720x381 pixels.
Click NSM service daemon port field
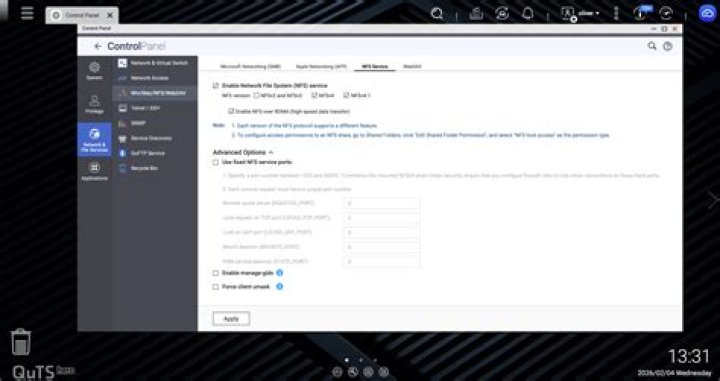pos(381,262)
